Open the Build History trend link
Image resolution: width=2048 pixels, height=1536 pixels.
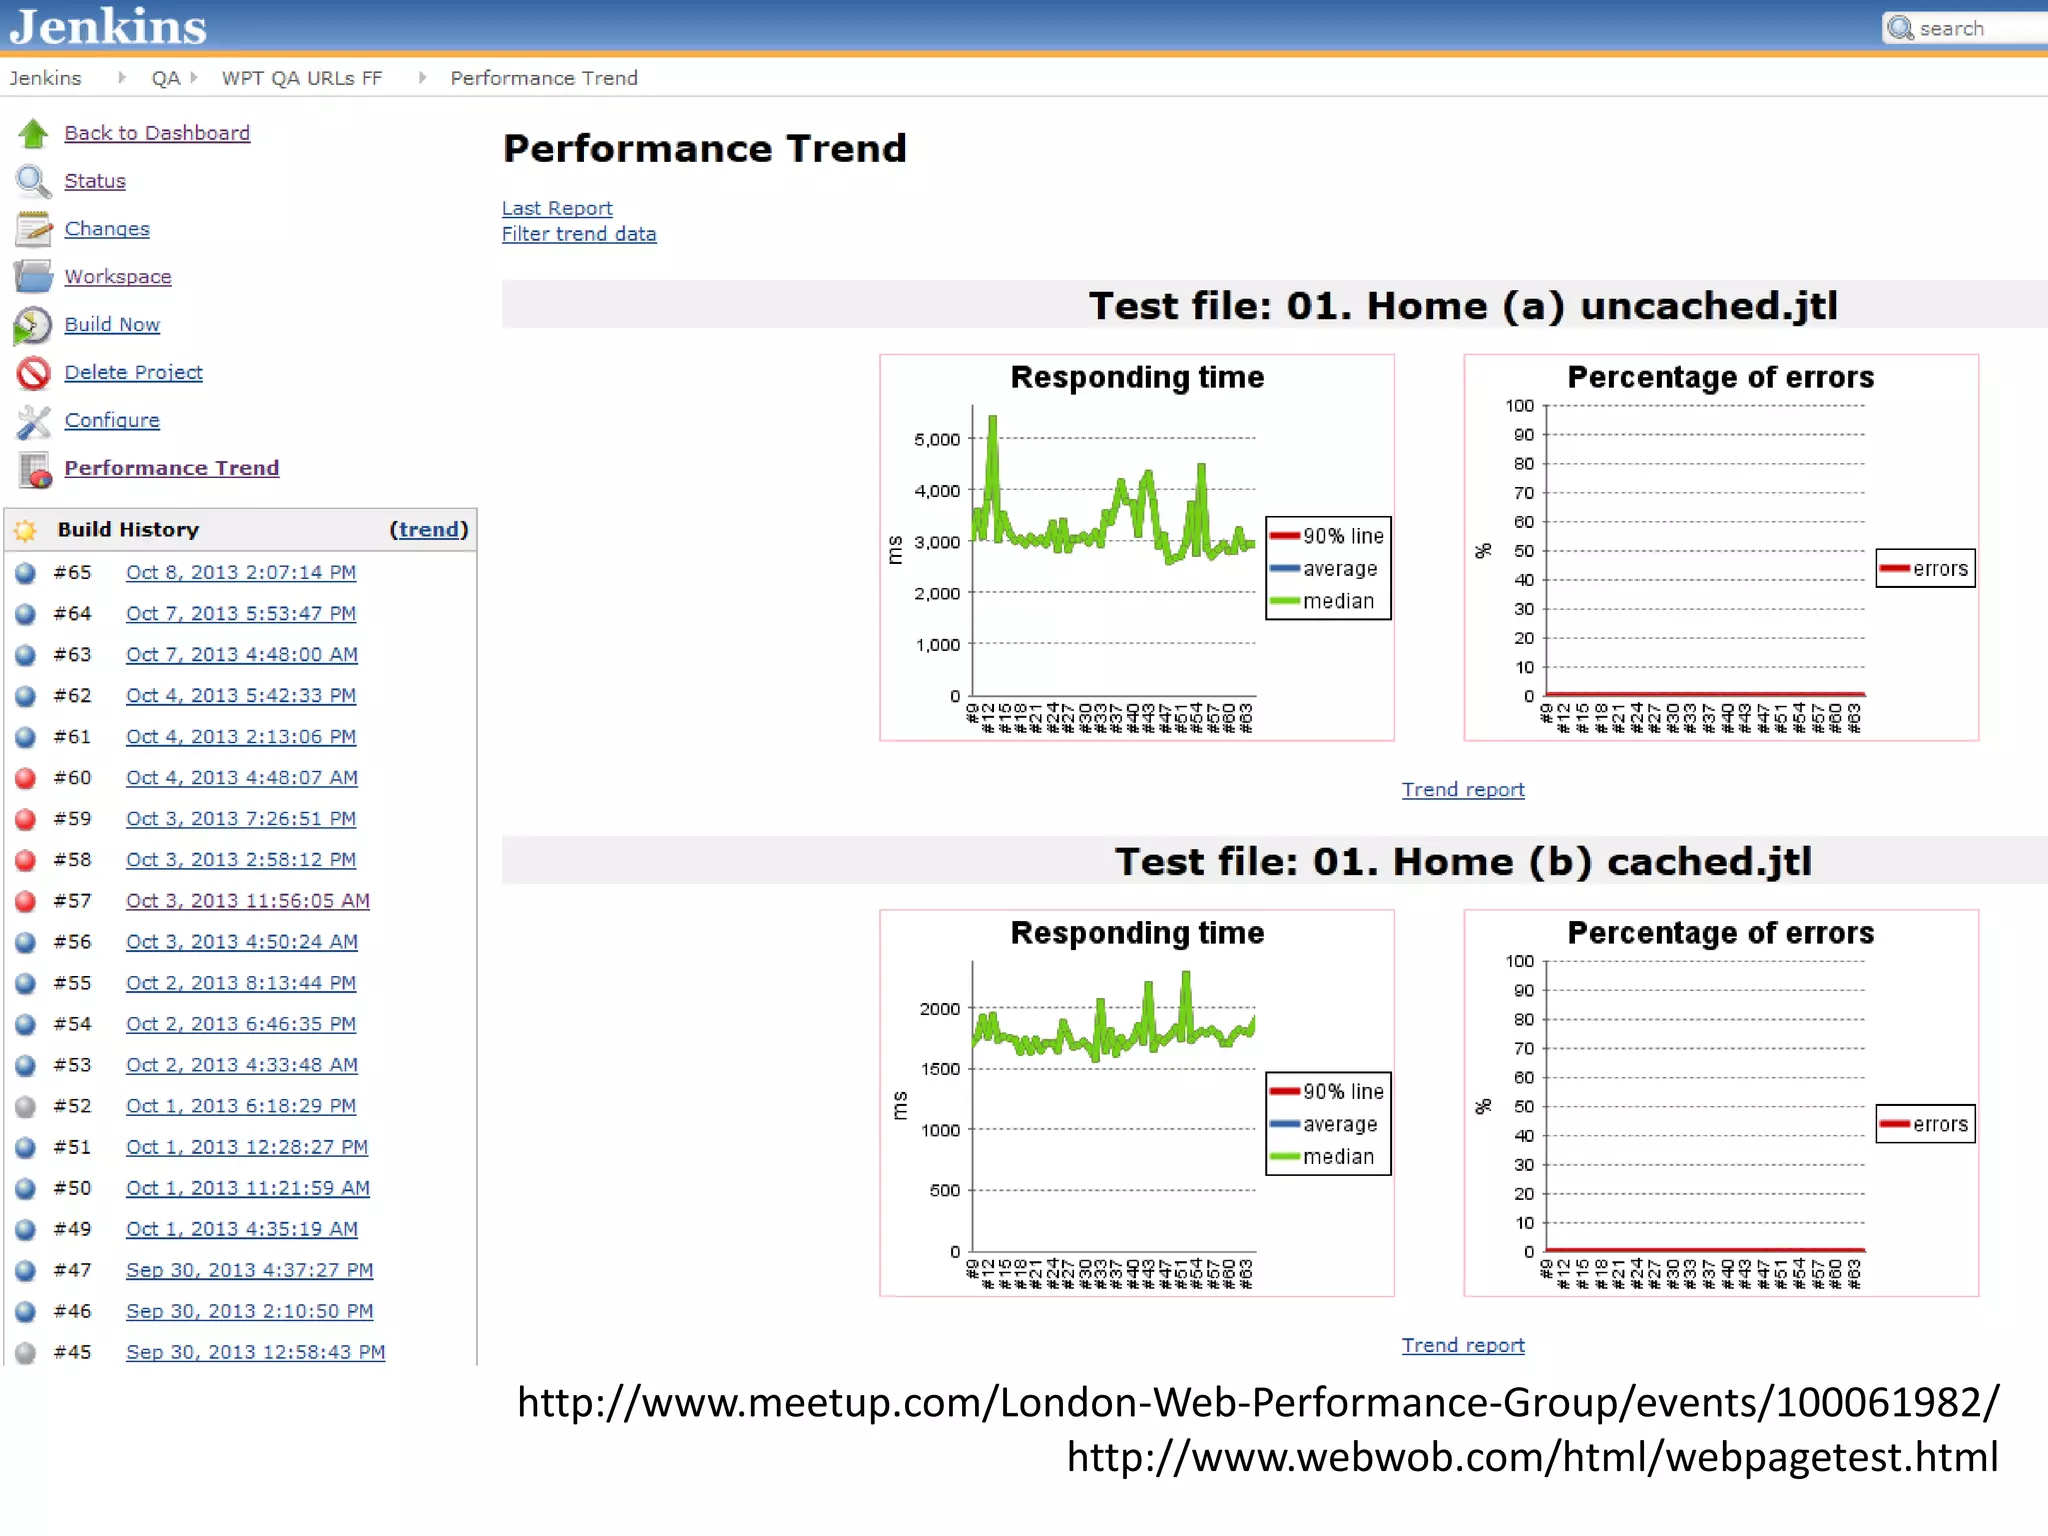coord(429,530)
